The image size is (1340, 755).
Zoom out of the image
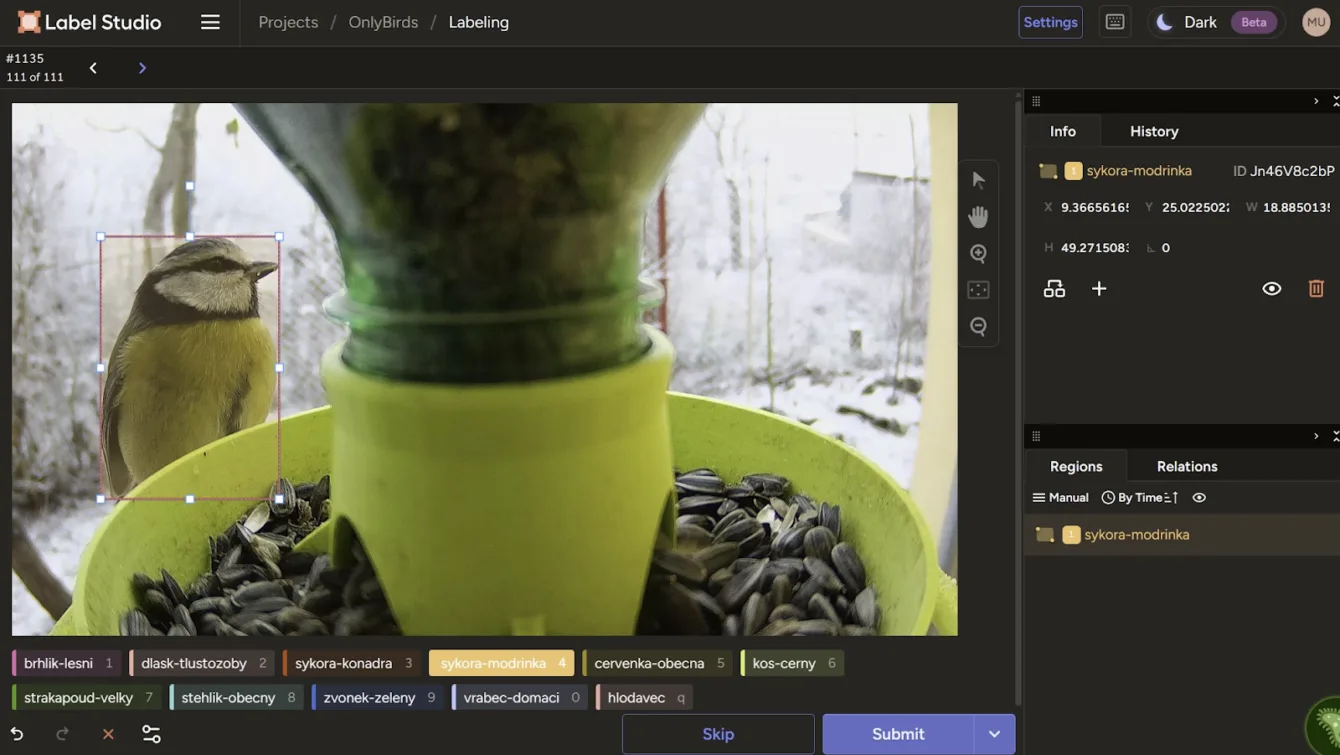tap(978, 327)
